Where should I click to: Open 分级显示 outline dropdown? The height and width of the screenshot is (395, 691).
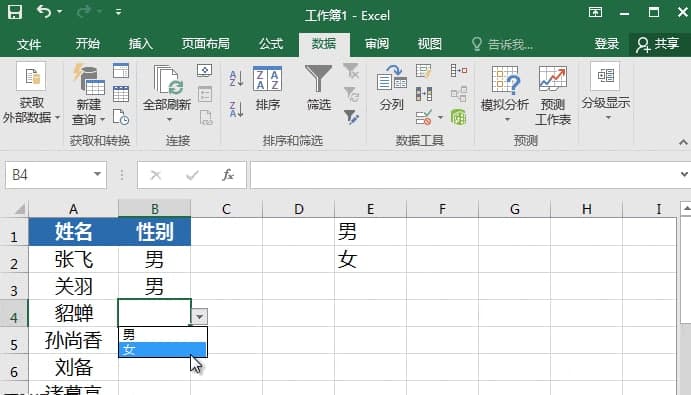(606, 92)
